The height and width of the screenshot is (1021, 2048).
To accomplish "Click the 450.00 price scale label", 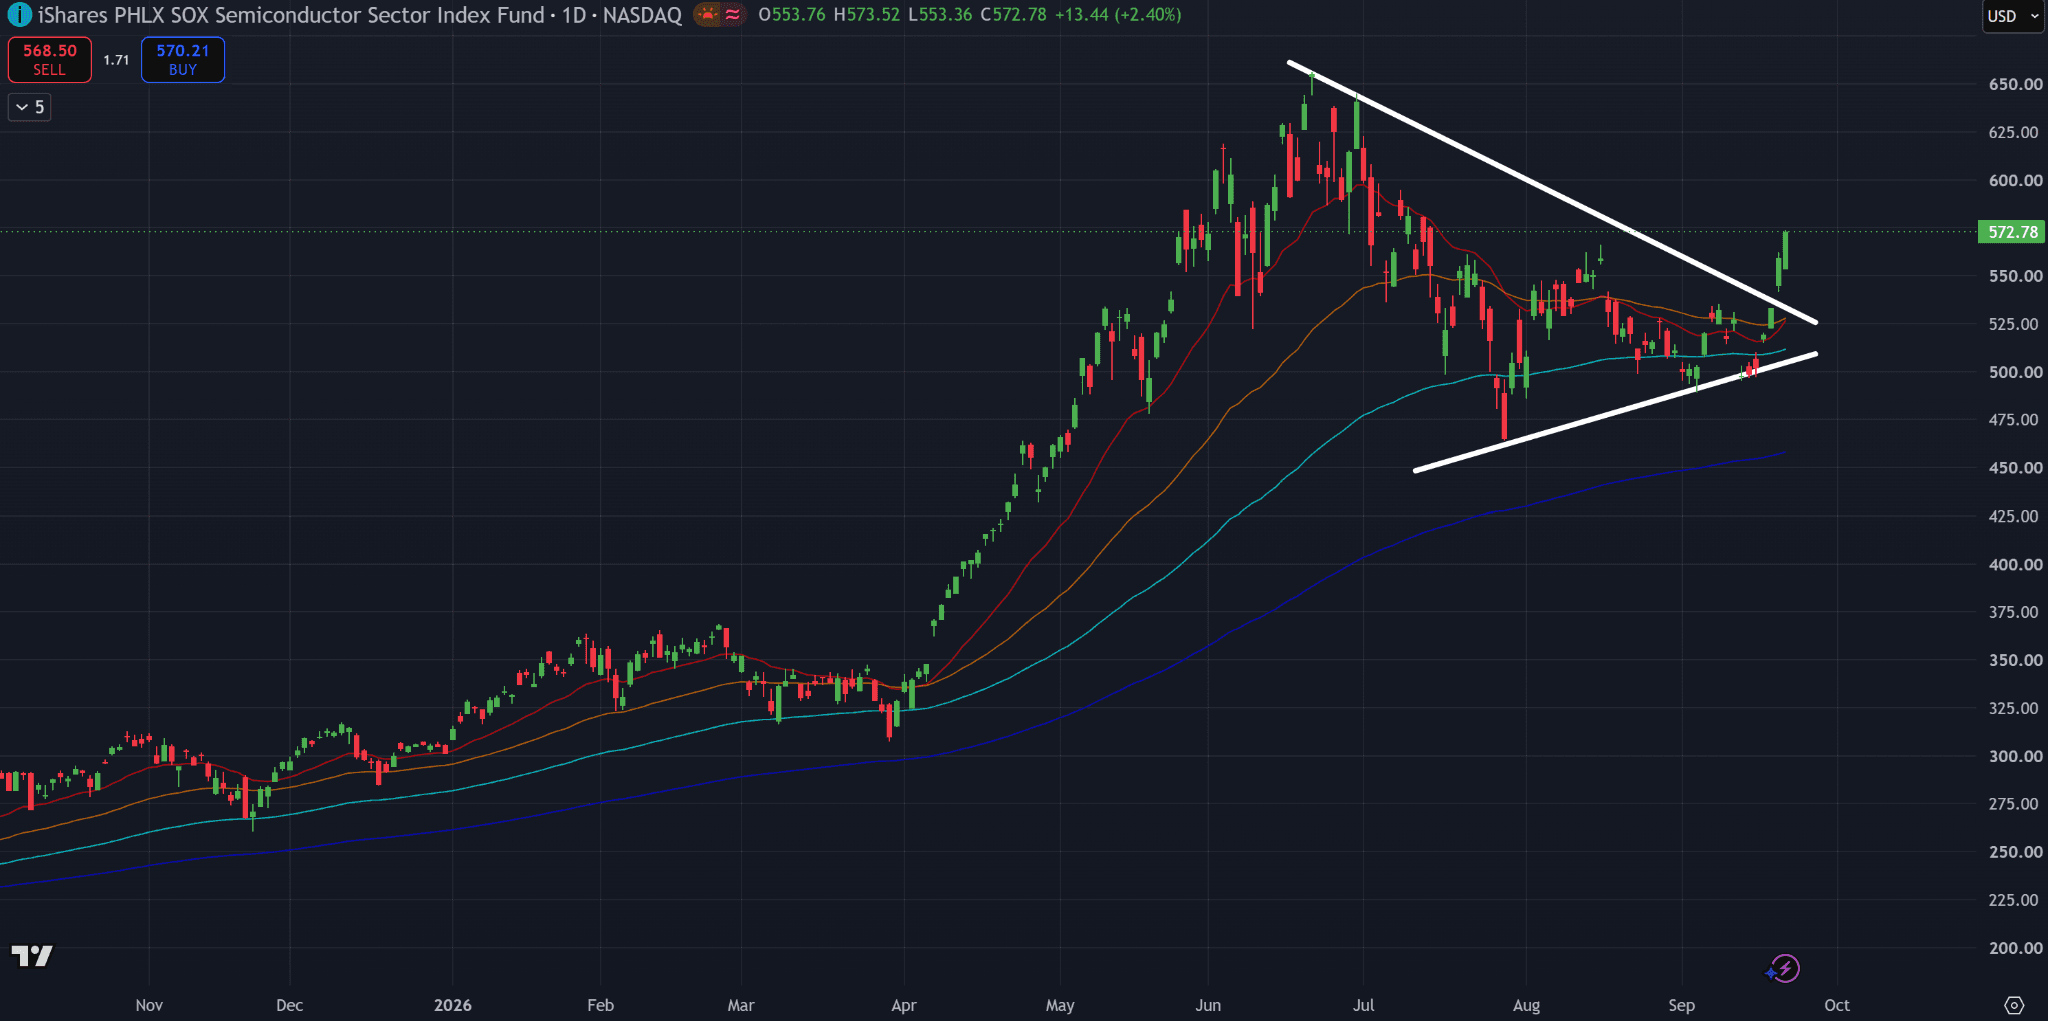I will (2015, 468).
